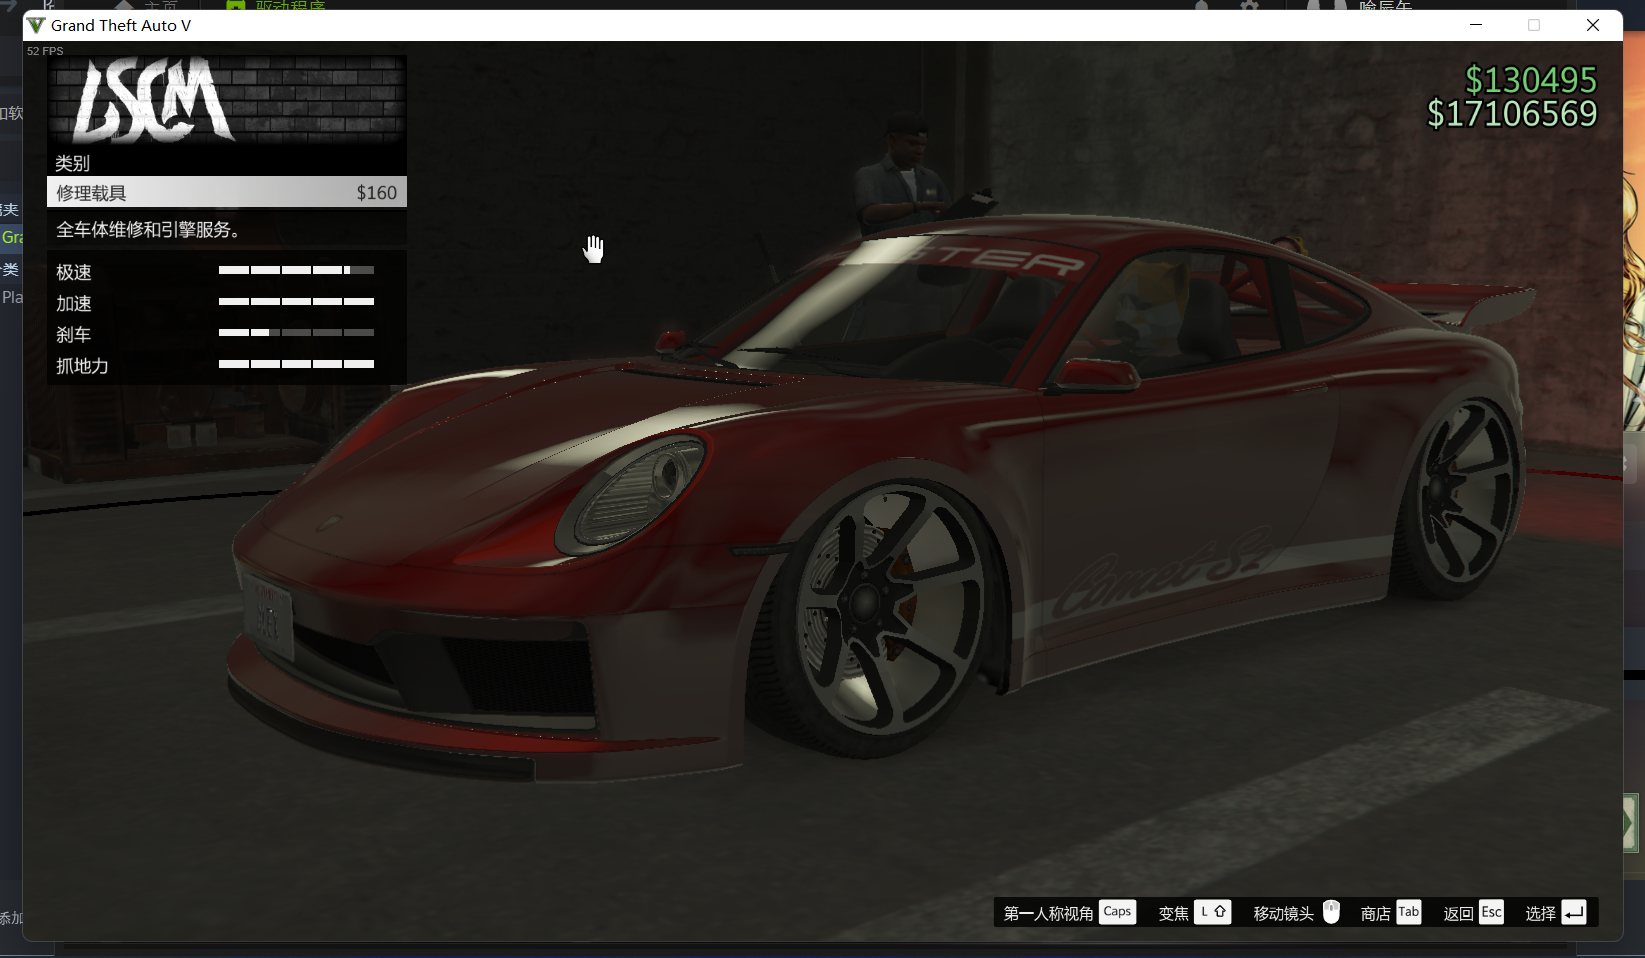Click the 极速 stat label
Viewport: 1645px width, 958px height.
pyautogui.click(x=74, y=272)
